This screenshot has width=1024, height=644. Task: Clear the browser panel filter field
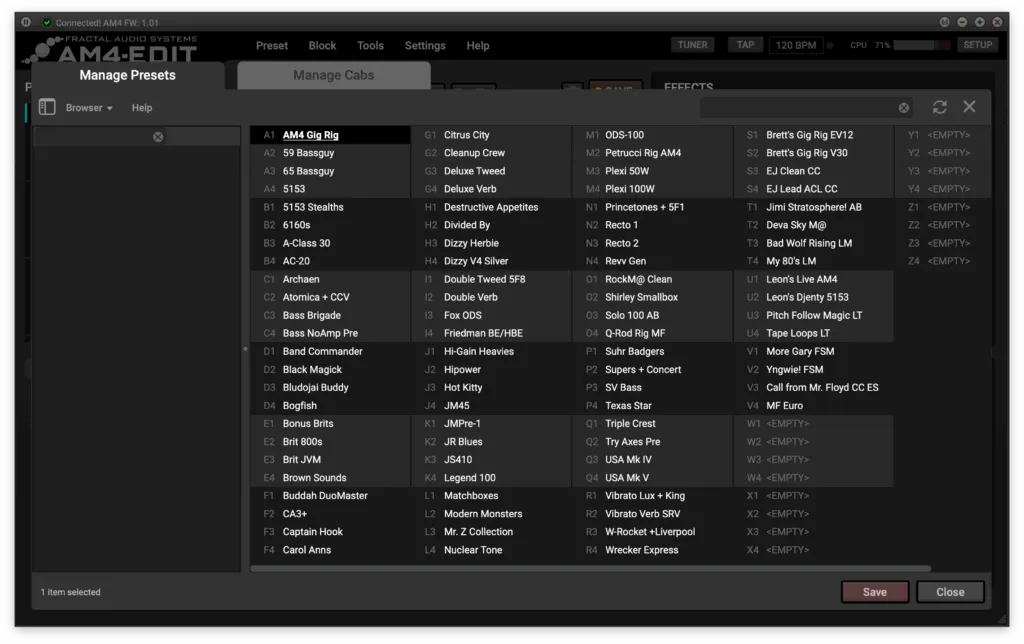pyautogui.click(x=158, y=137)
